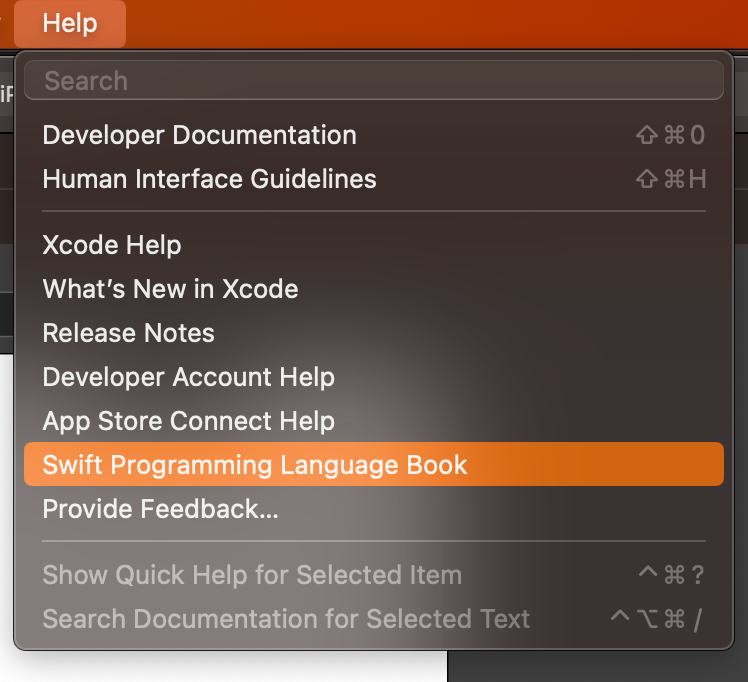Open Developer Documentation
Screen dimensions: 748x682
374,135
